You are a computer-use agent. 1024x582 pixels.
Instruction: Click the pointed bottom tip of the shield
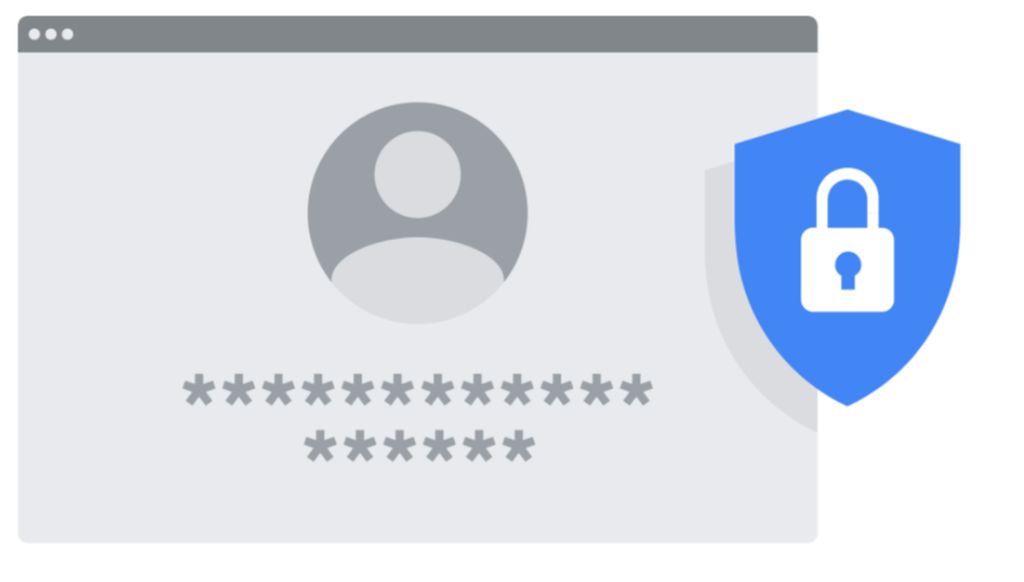[x=847, y=400]
